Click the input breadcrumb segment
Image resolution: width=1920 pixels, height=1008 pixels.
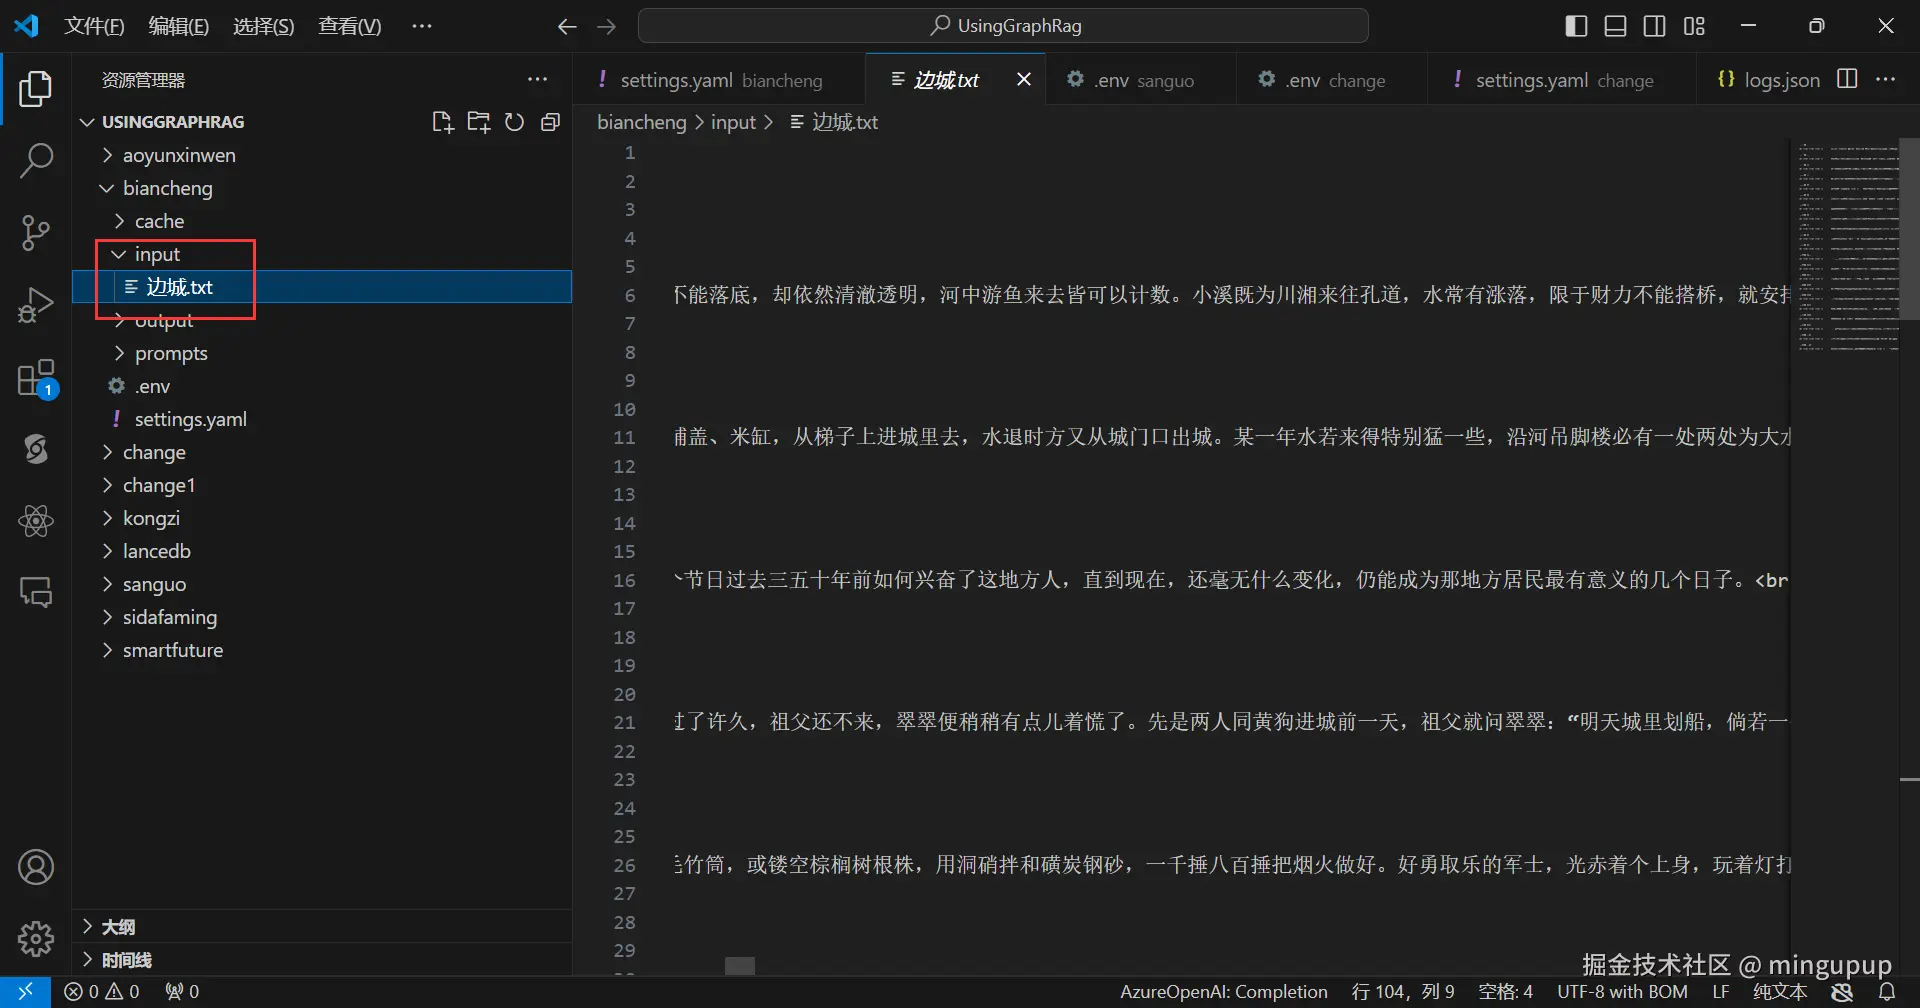(x=733, y=122)
